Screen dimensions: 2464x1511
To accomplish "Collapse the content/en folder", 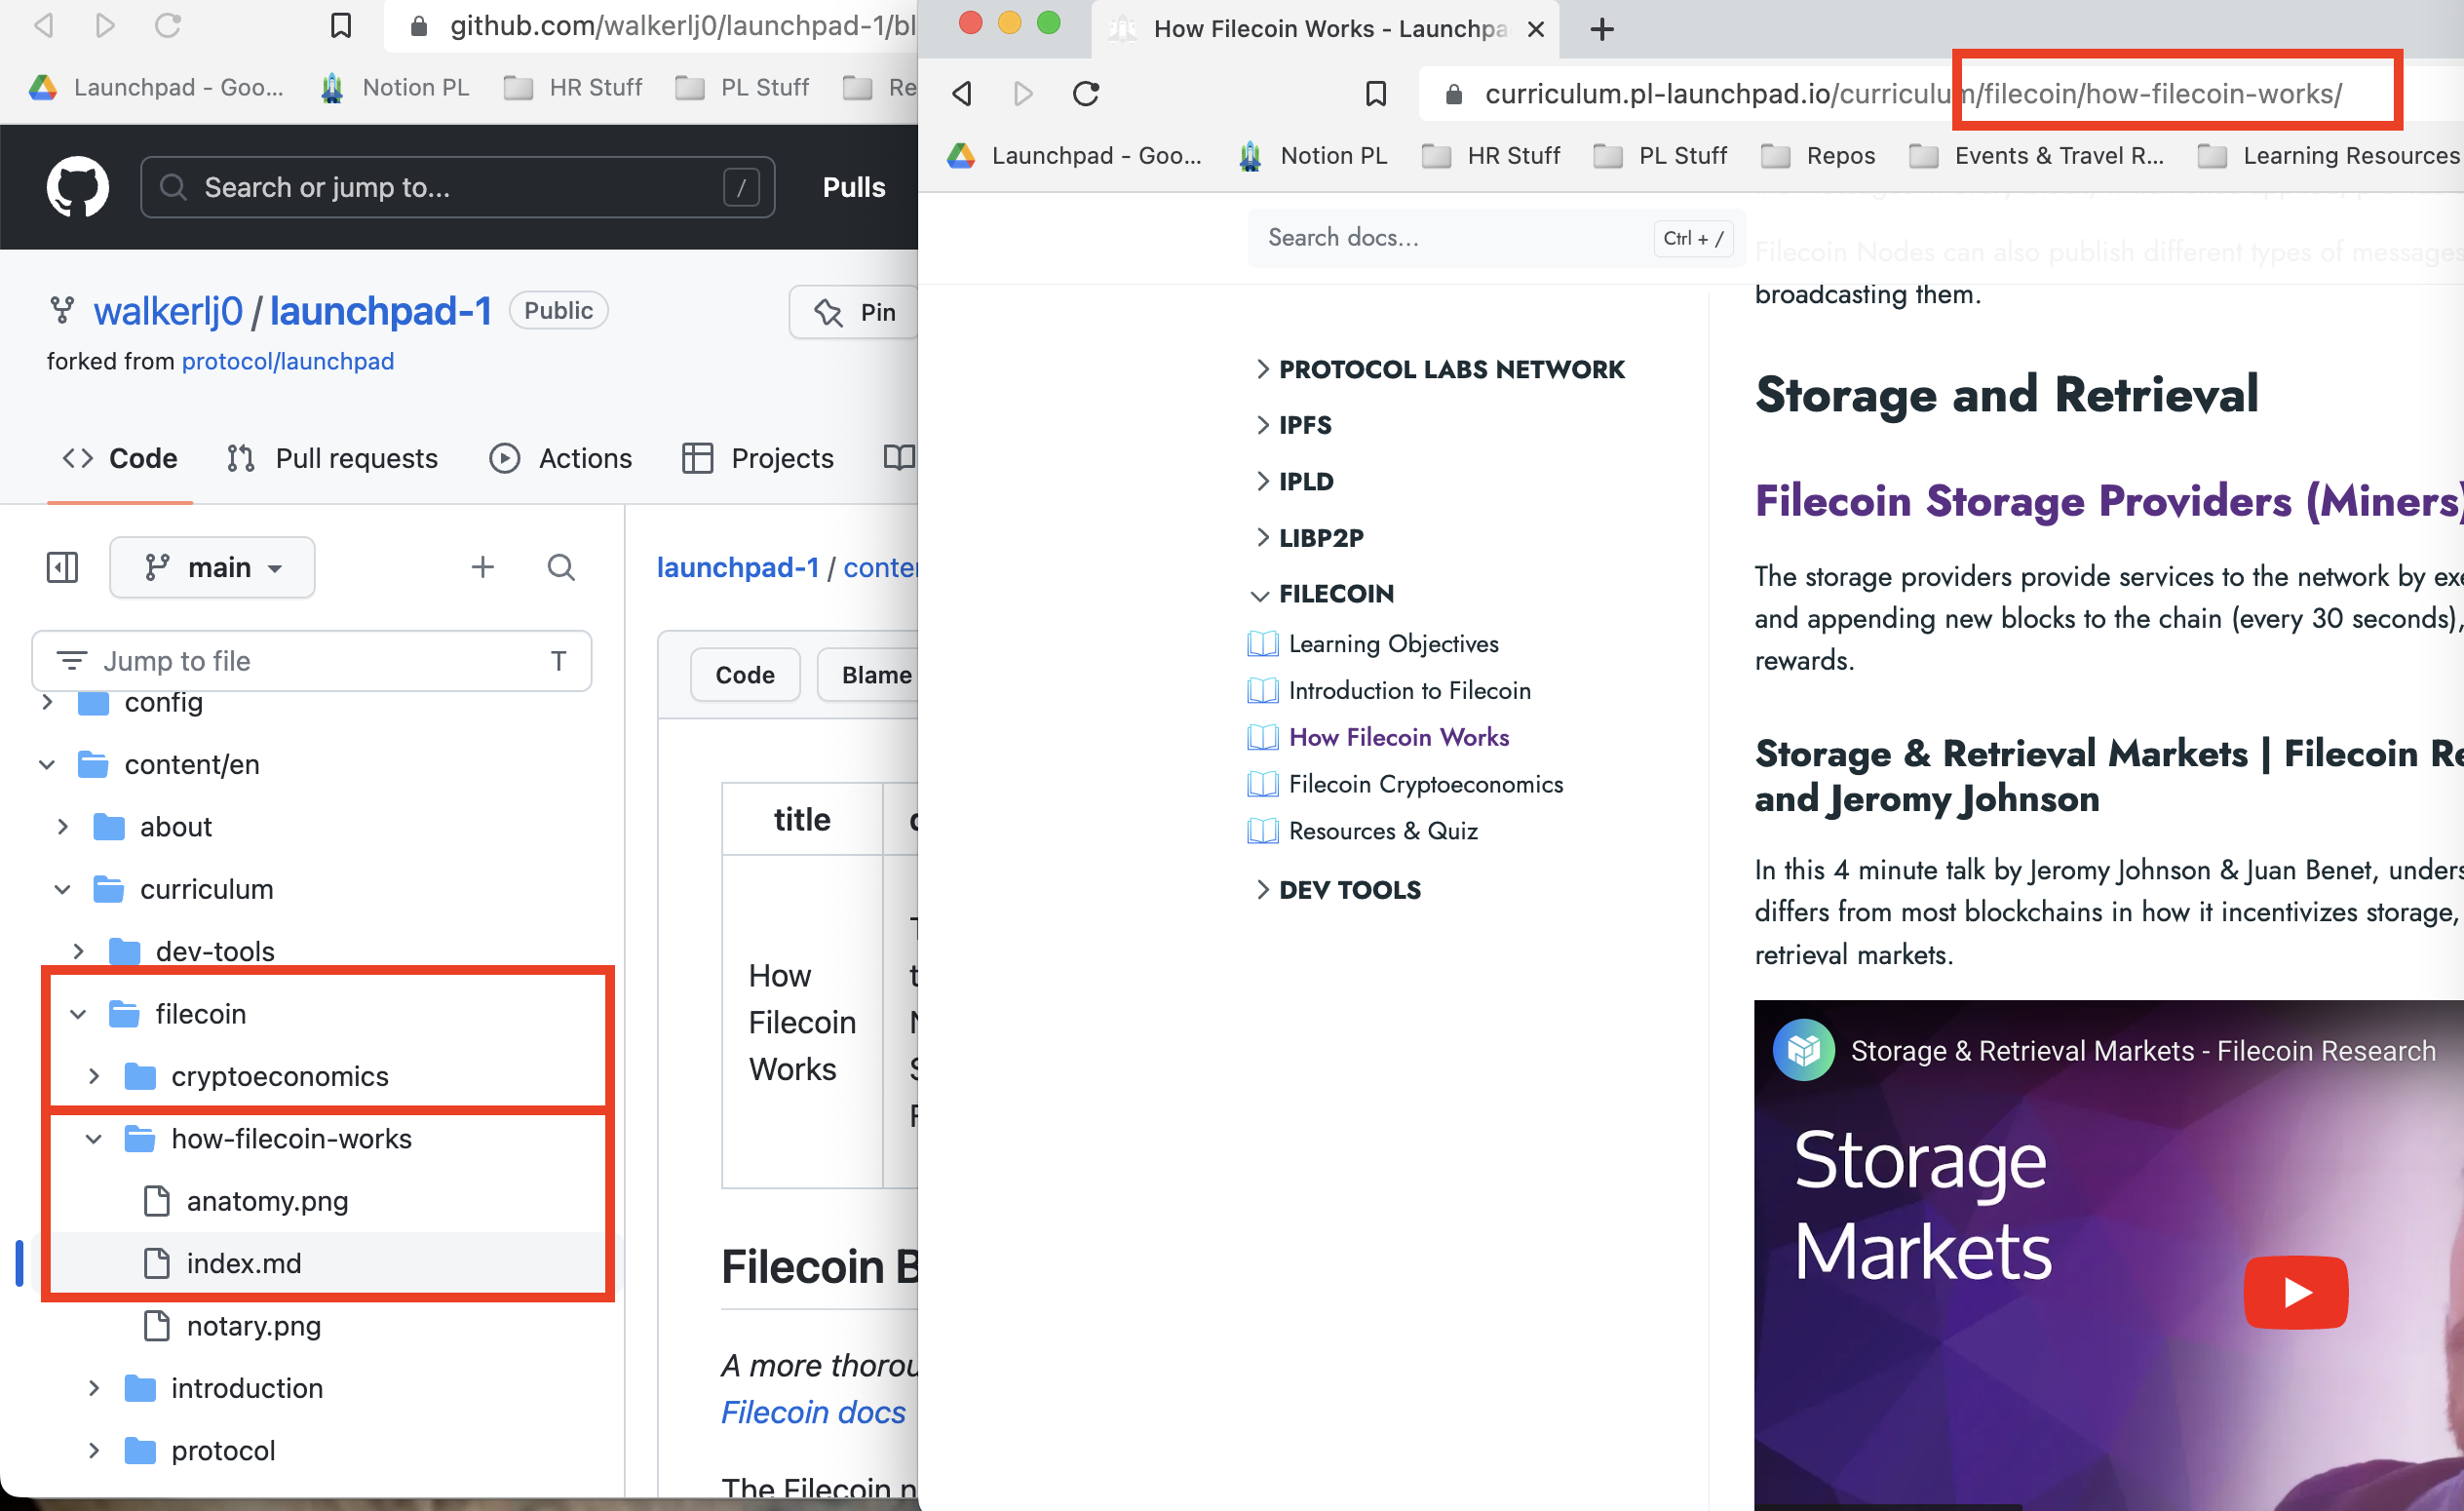I will click(x=47, y=765).
